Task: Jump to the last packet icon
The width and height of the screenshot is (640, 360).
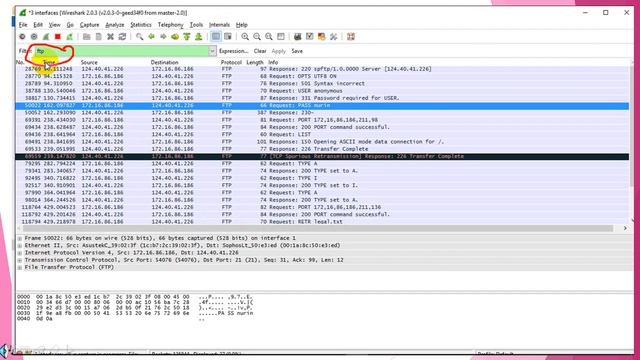Action: [199, 37]
